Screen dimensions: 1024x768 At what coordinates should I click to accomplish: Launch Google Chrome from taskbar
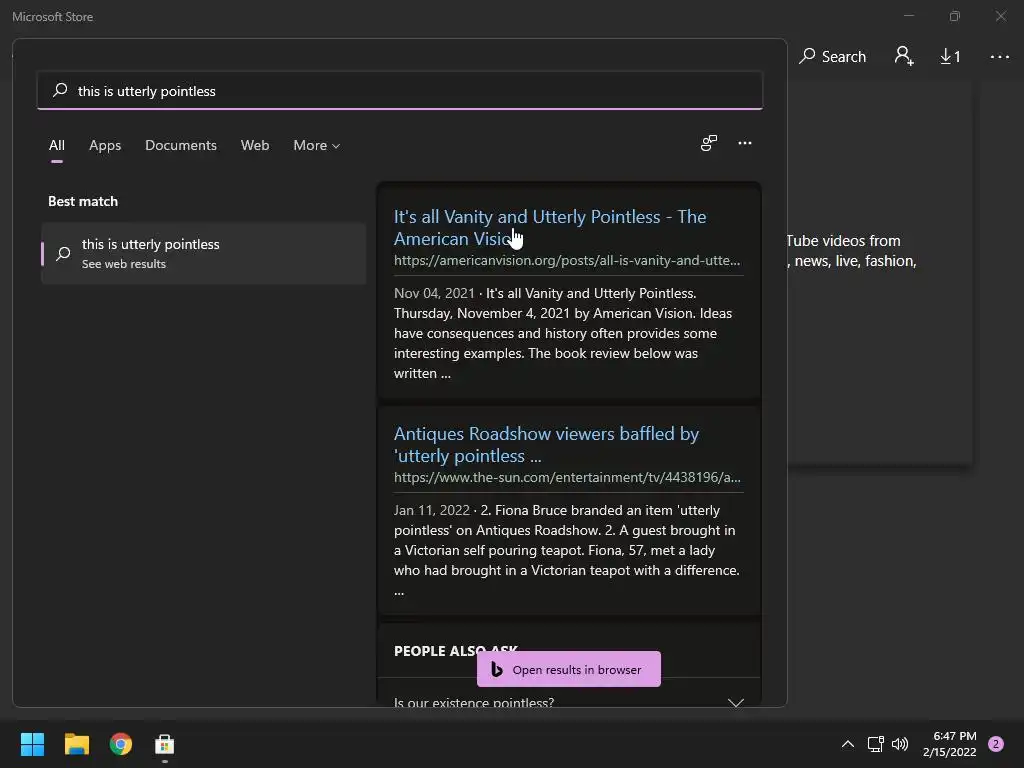pyautogui.click(x=121, y=744)
